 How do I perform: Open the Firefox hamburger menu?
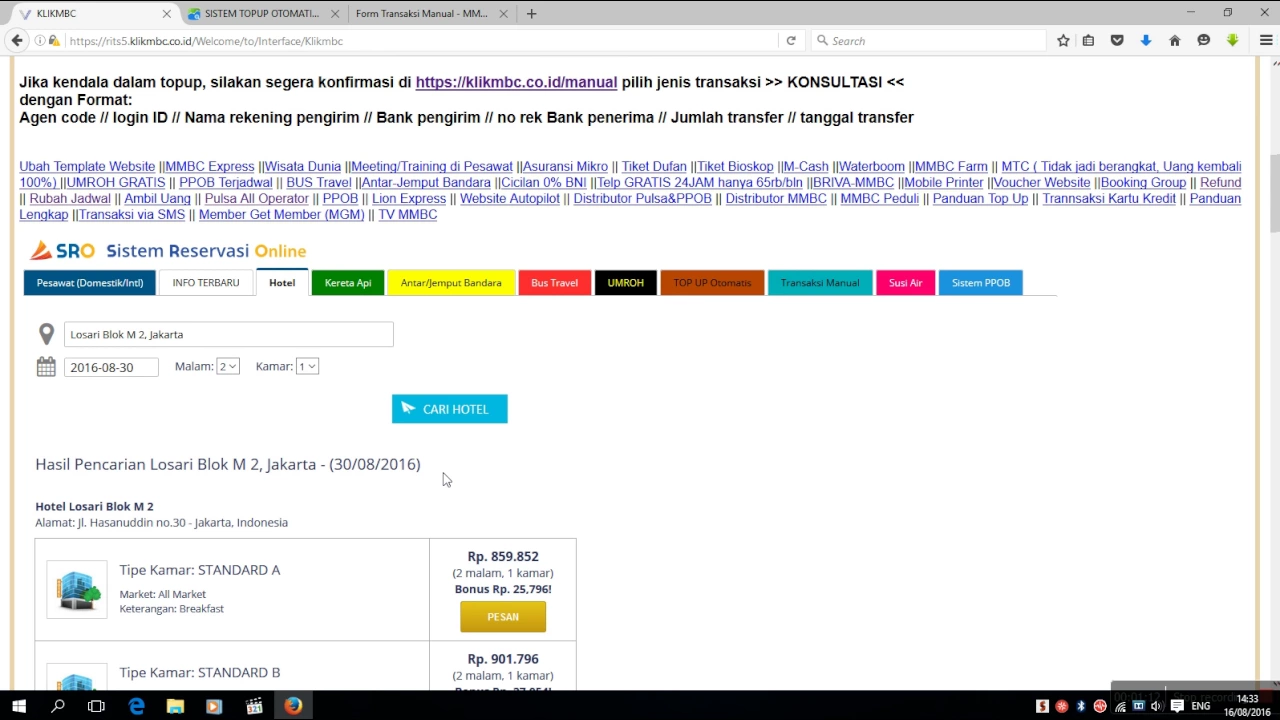[1265, 41]
